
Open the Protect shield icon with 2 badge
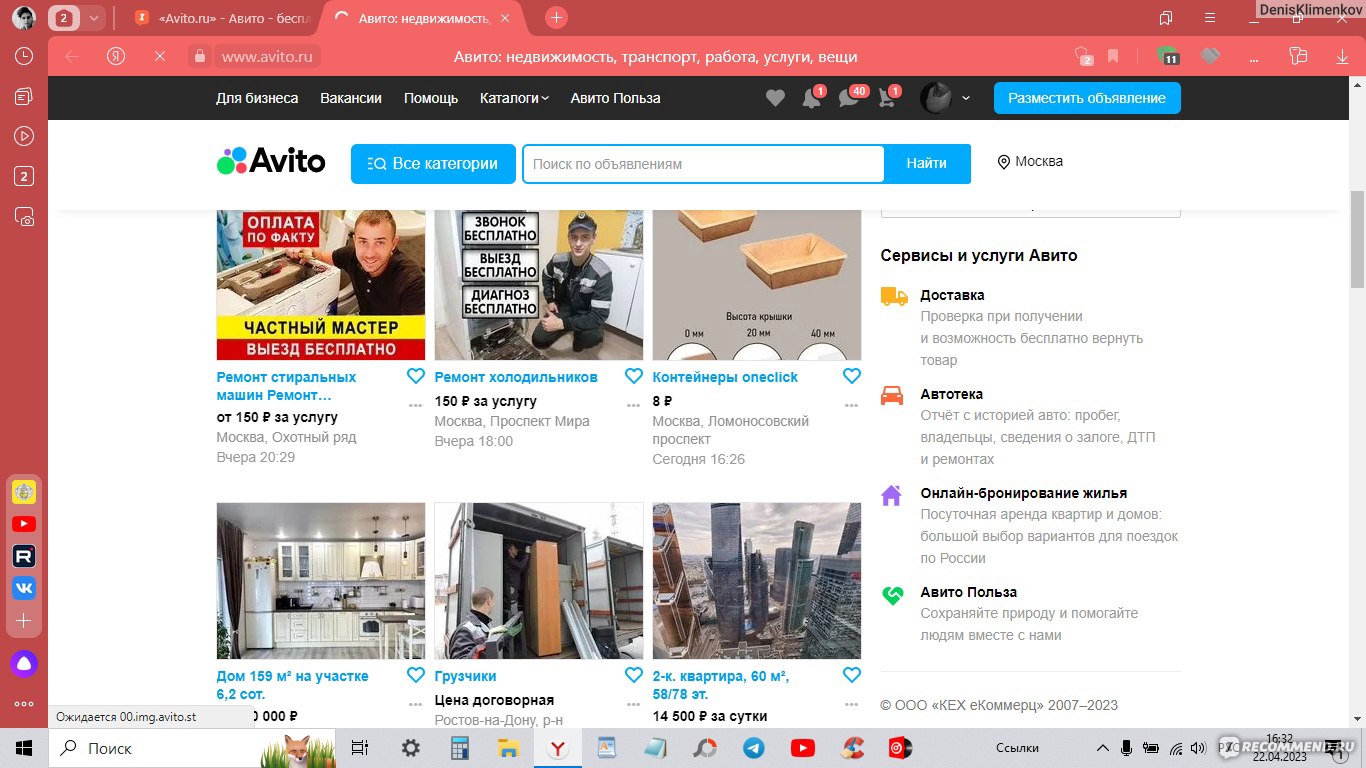click(1082, 56)
